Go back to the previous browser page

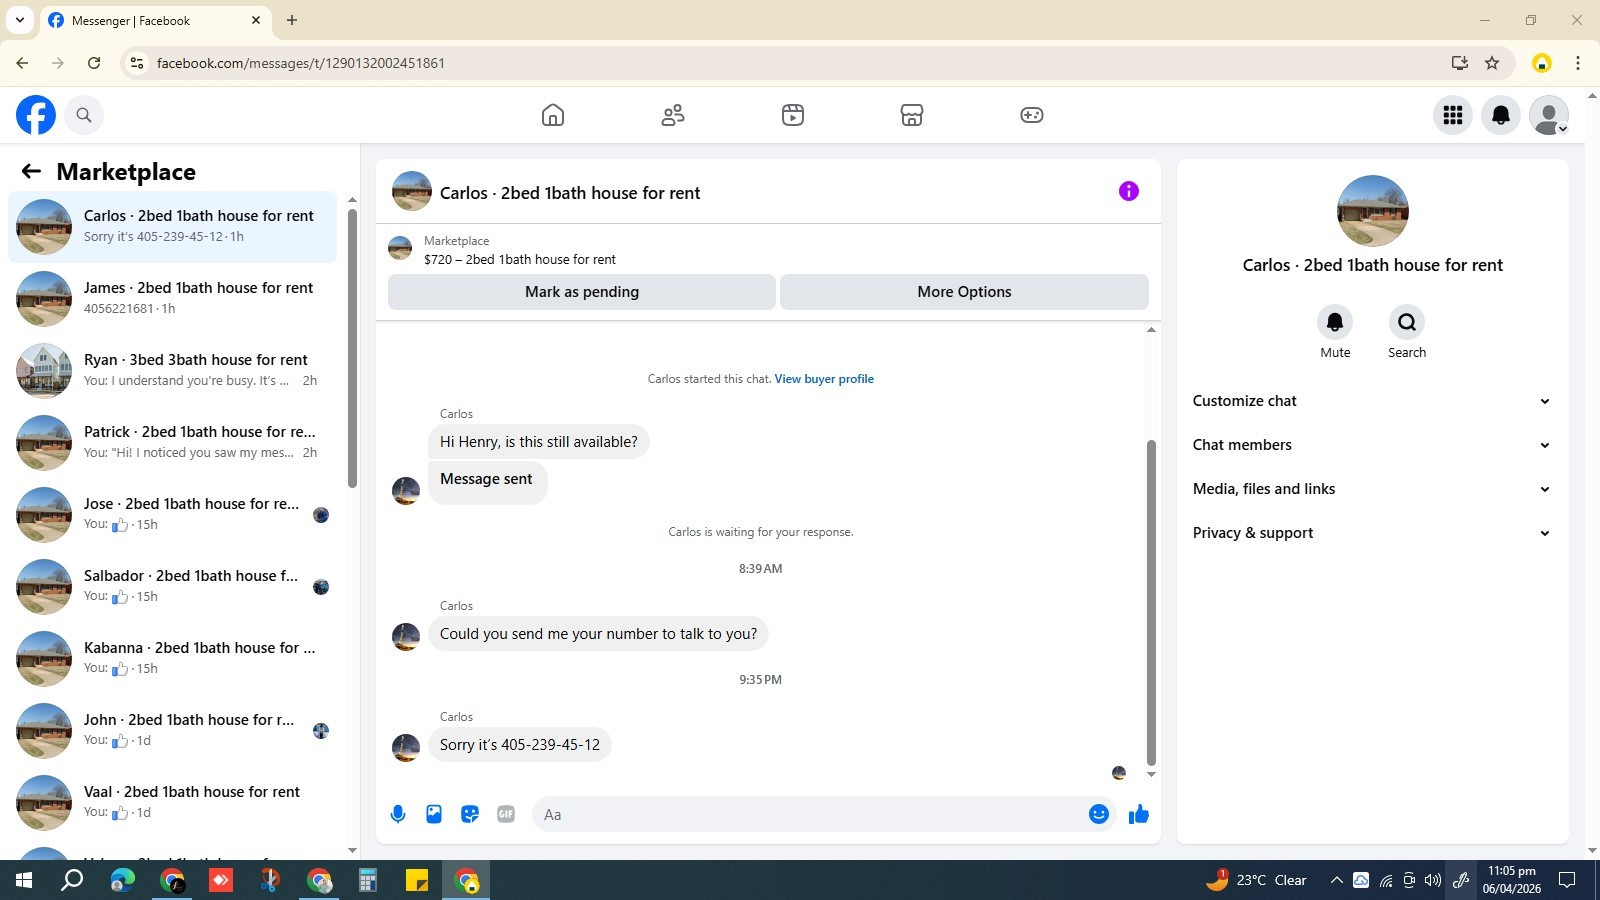[x=22, y=63]
